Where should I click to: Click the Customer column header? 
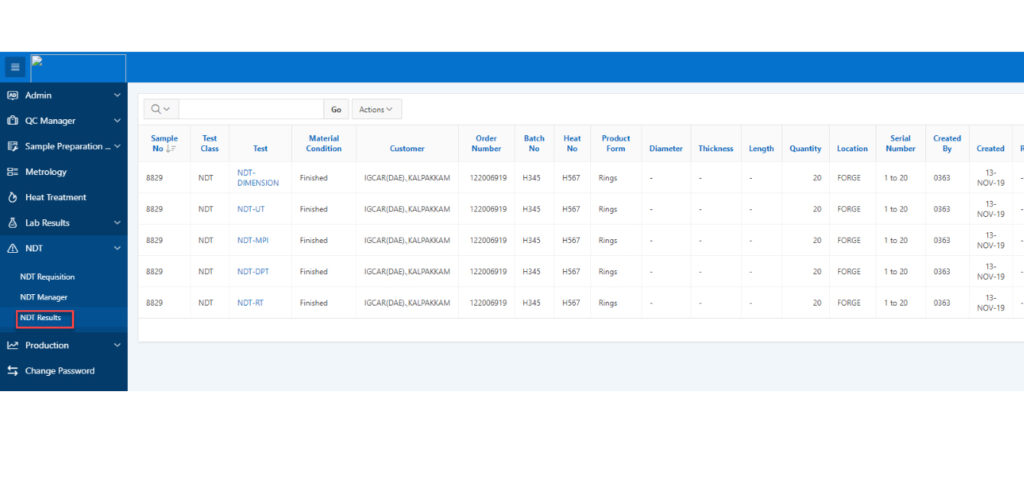[x=407, y=149]
